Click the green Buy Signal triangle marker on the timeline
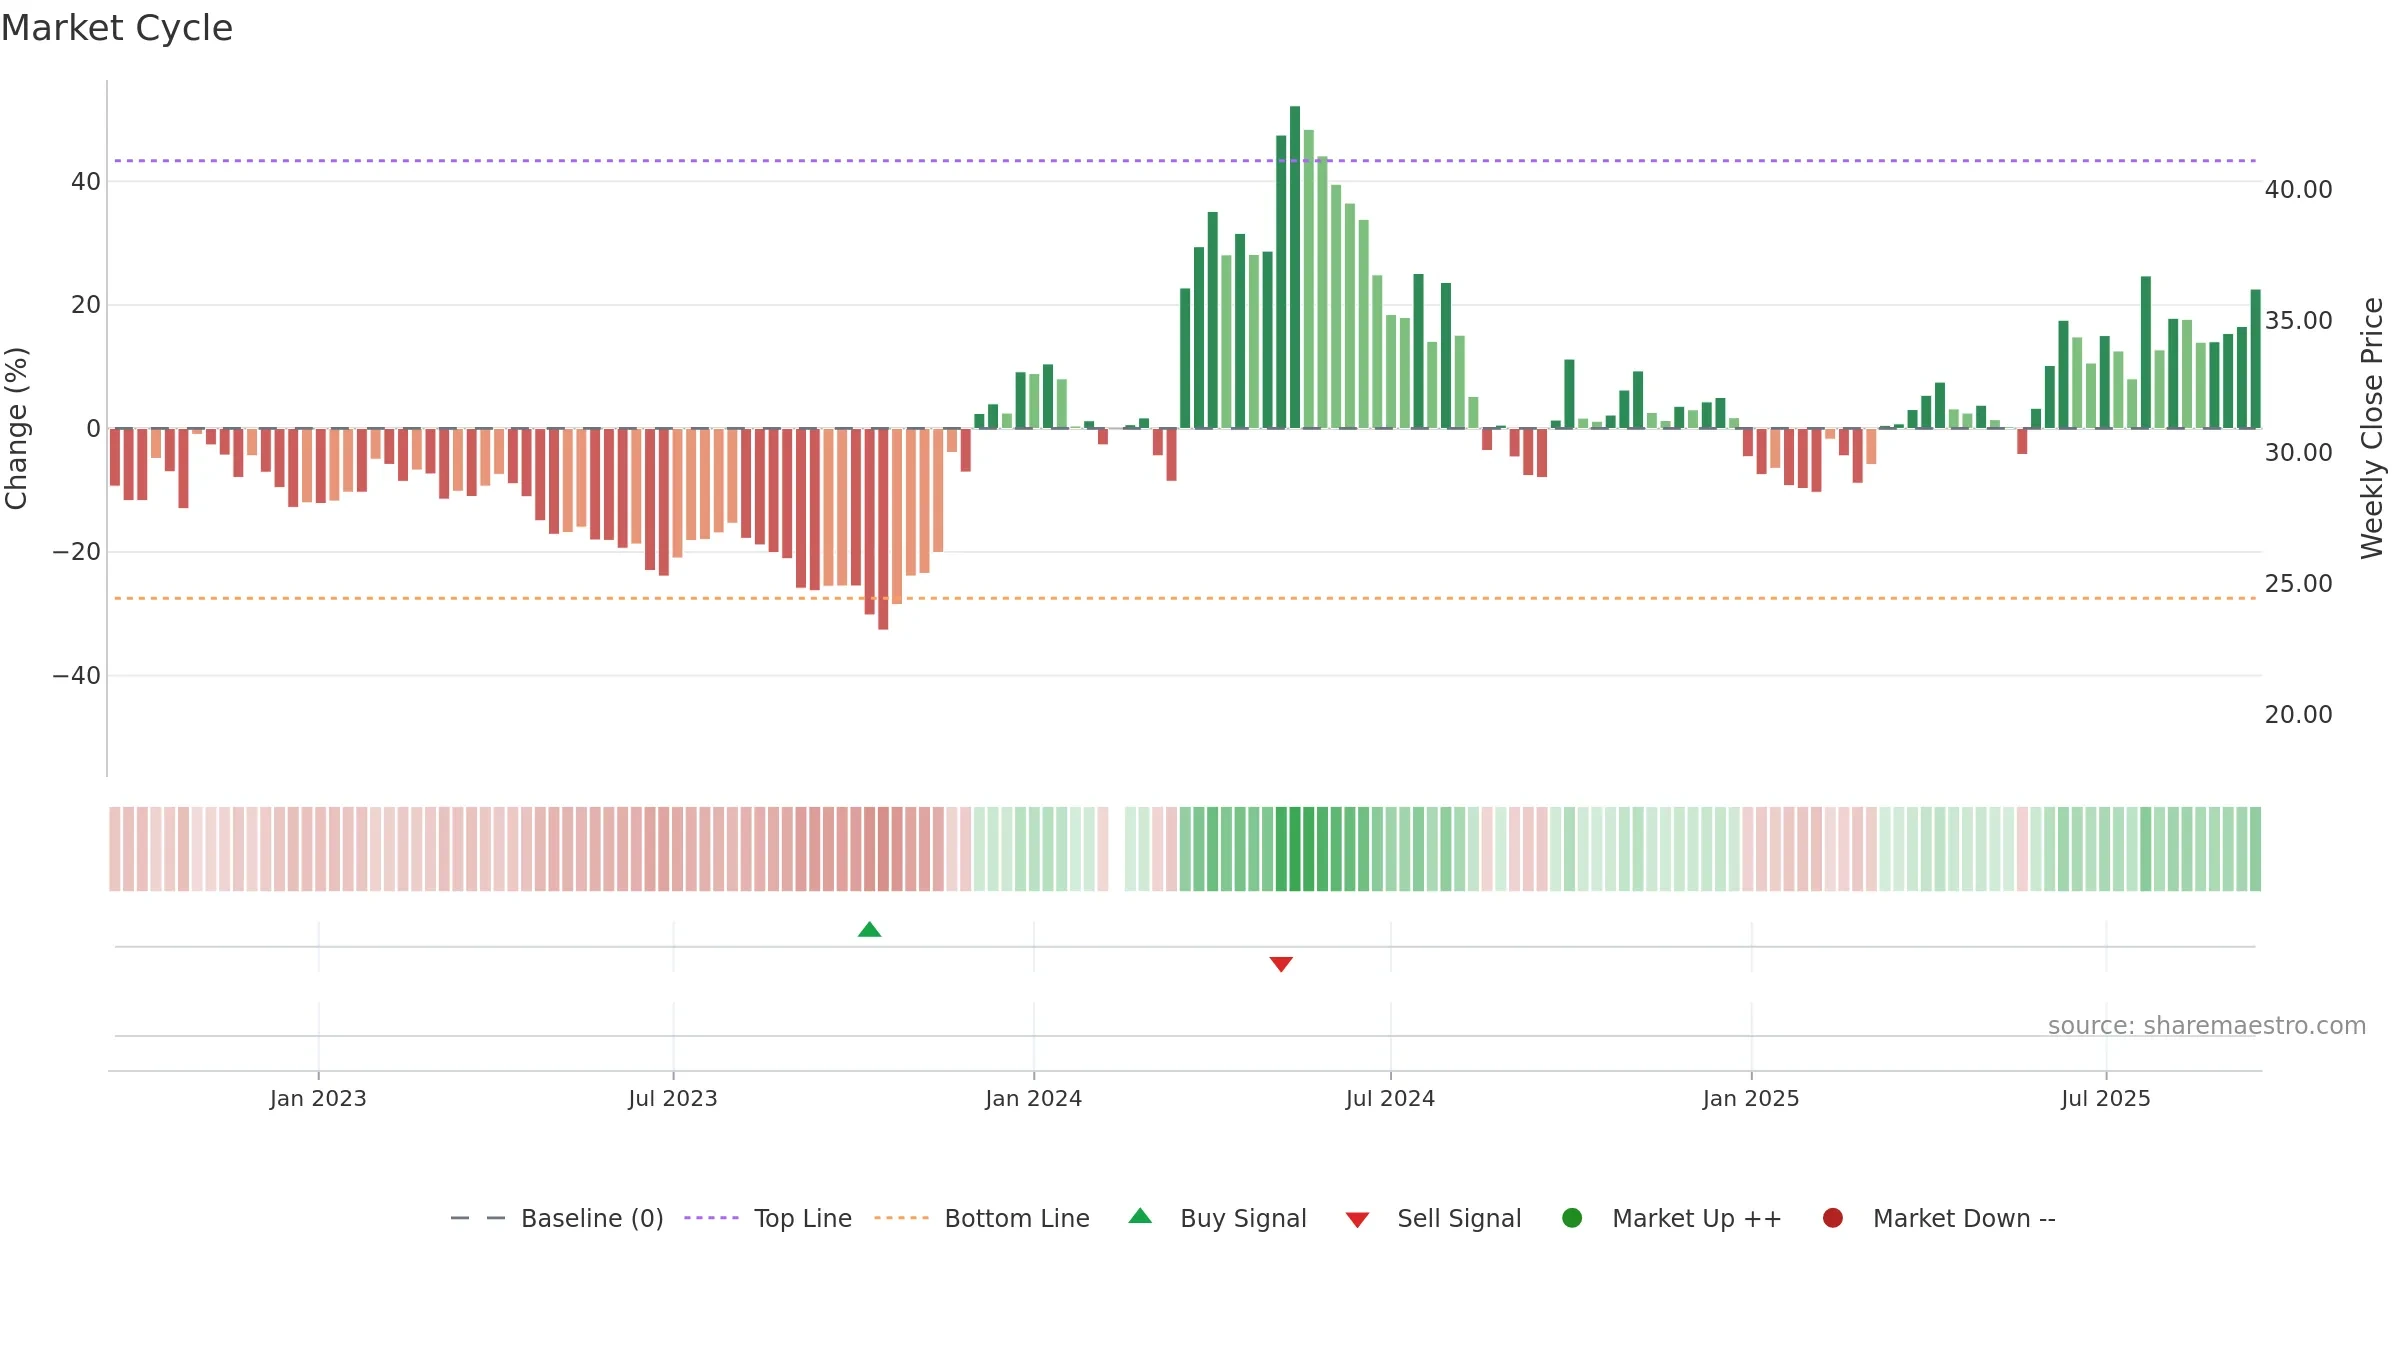The height and width of the screenshot is (1350, 2400). coord(869,930)
